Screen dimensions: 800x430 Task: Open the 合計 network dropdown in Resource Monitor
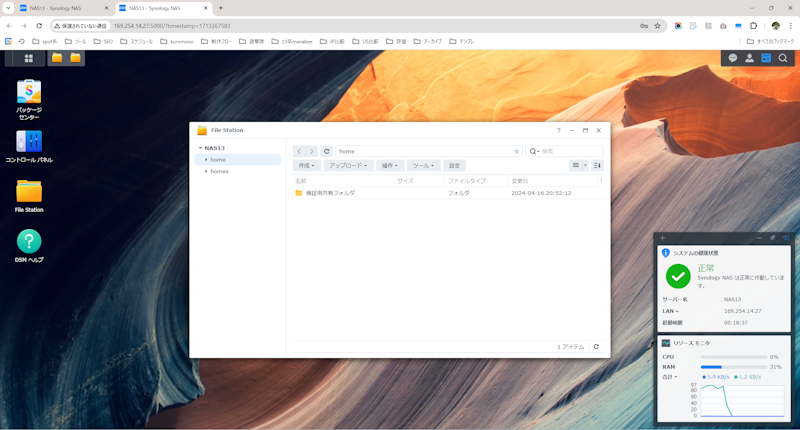pos(670,377)
